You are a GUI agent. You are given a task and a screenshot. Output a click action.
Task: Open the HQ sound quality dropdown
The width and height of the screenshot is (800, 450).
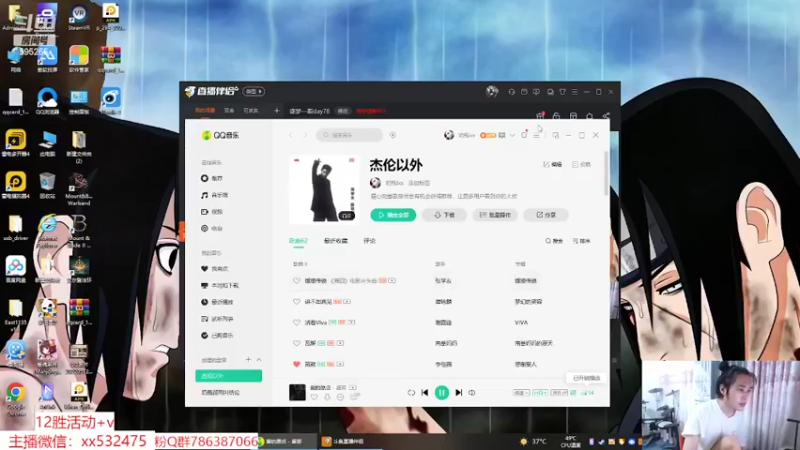(540, 393)
